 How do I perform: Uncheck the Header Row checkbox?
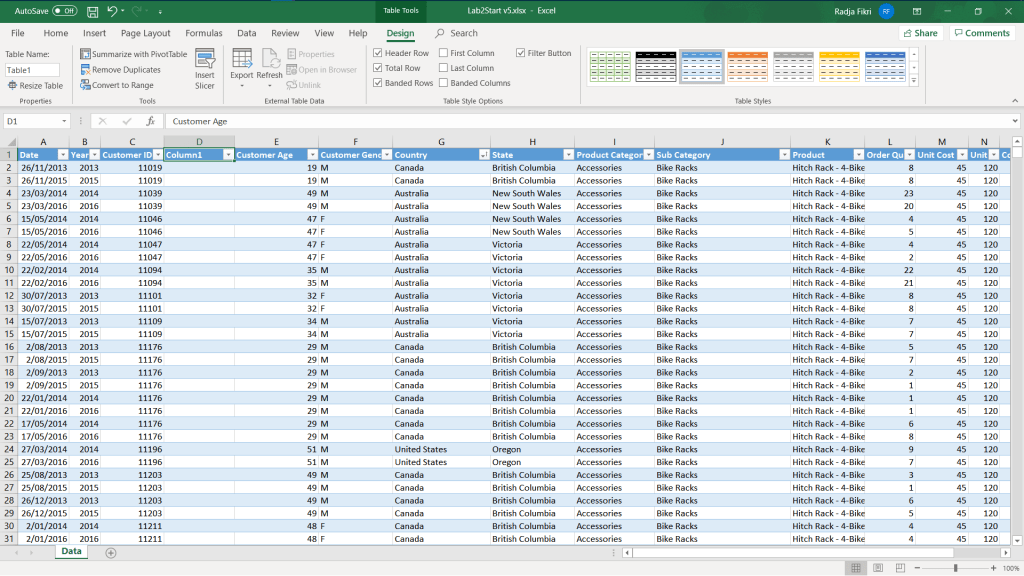click(x=378, y=53)
